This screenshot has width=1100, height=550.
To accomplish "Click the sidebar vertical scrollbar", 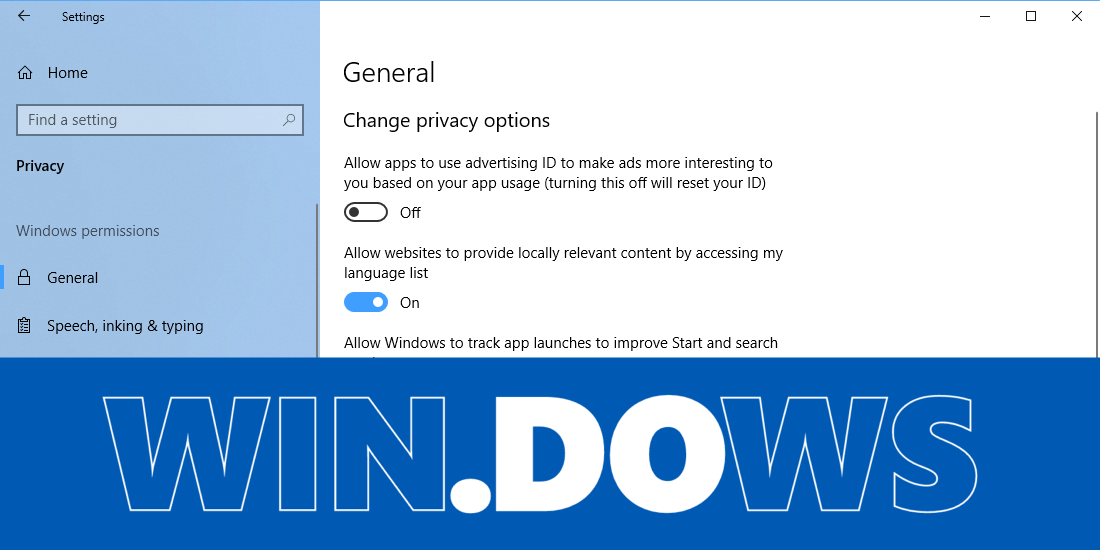I will pyautogui.click(x=317, y=281).
